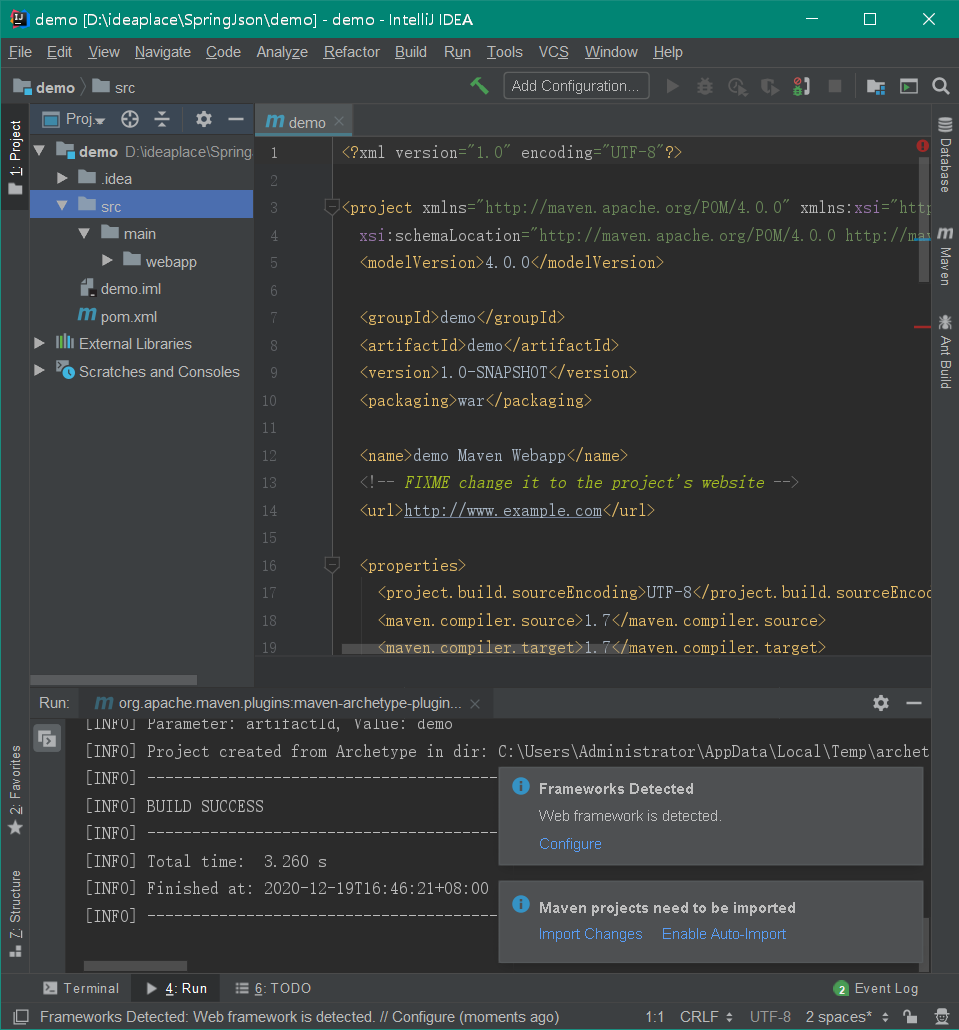Image resolution: width=959 pixels, height=1030 pixels.
Task: Expand the webapp folder arrow
Action: pyautogui.click(x=107, y=261)
